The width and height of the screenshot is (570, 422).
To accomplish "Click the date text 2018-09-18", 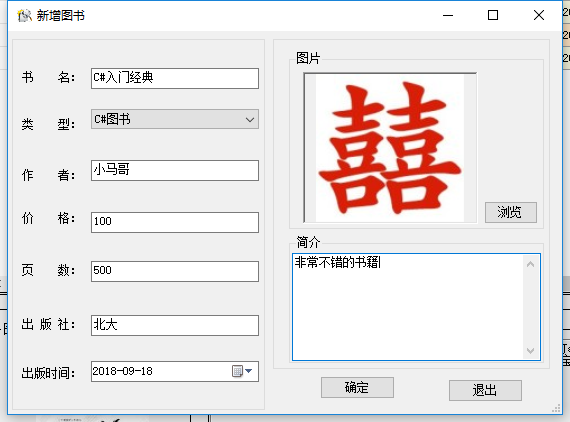I will [123, 371].
